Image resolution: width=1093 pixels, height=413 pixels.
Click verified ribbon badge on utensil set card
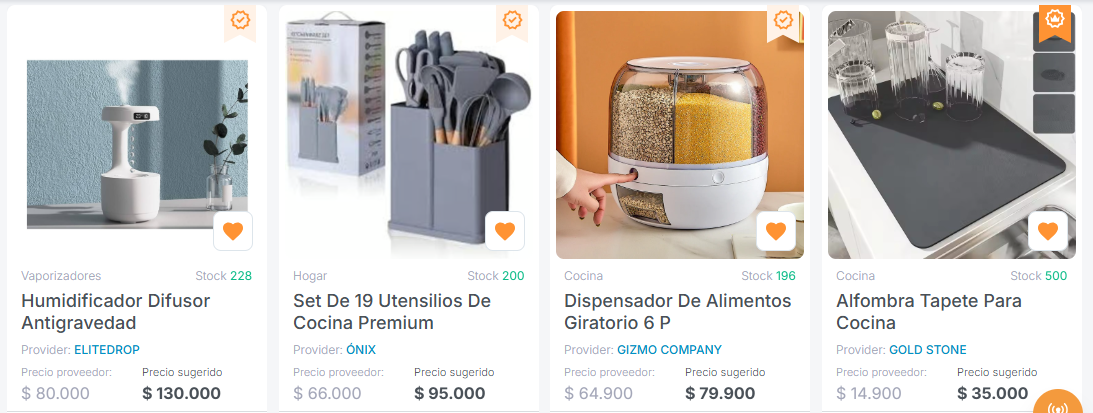point(512,22)
